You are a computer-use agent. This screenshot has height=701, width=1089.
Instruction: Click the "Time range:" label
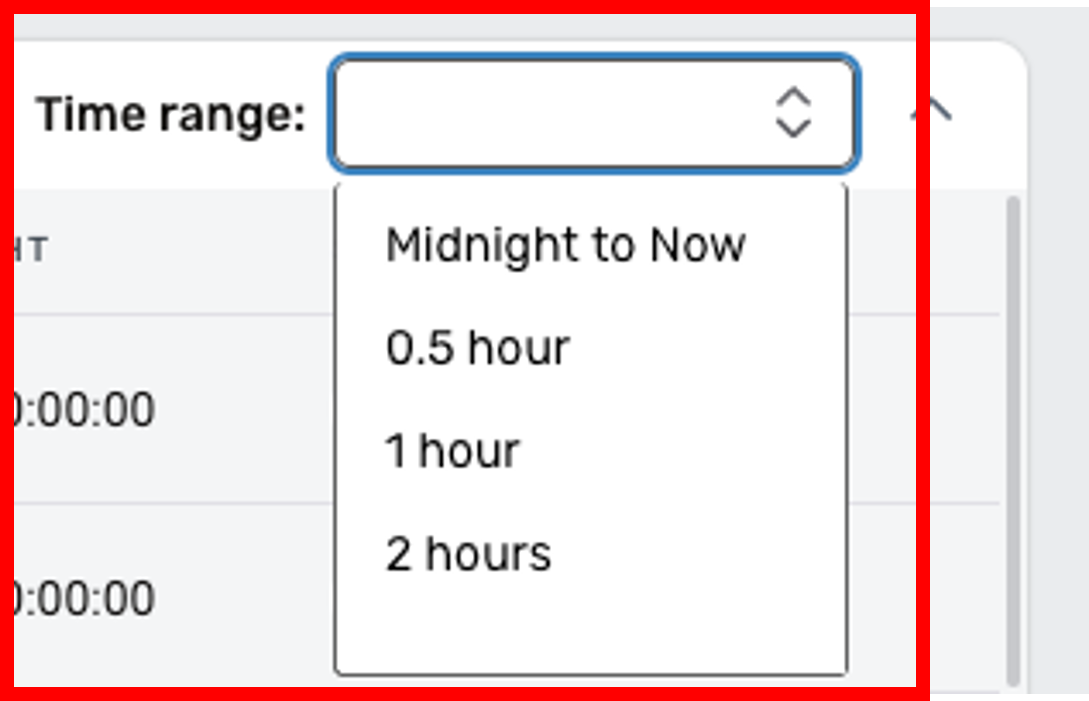click(x=170, y=115)
